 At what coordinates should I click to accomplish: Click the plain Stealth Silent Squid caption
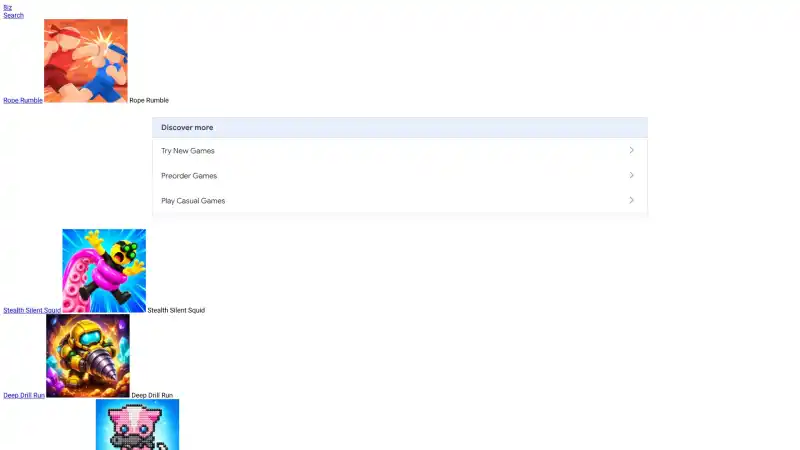point(176,310)
